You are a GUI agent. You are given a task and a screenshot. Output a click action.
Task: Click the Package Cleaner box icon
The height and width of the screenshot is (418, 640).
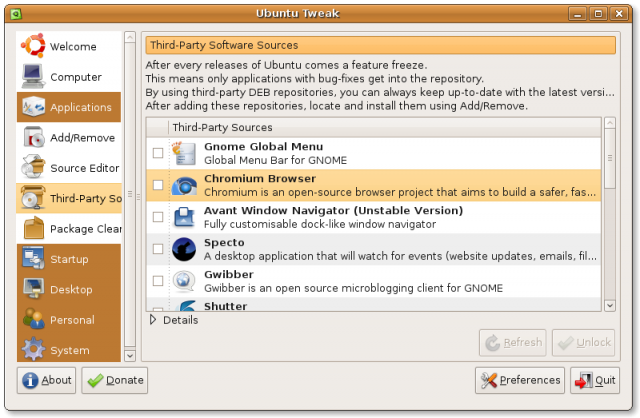34,228
